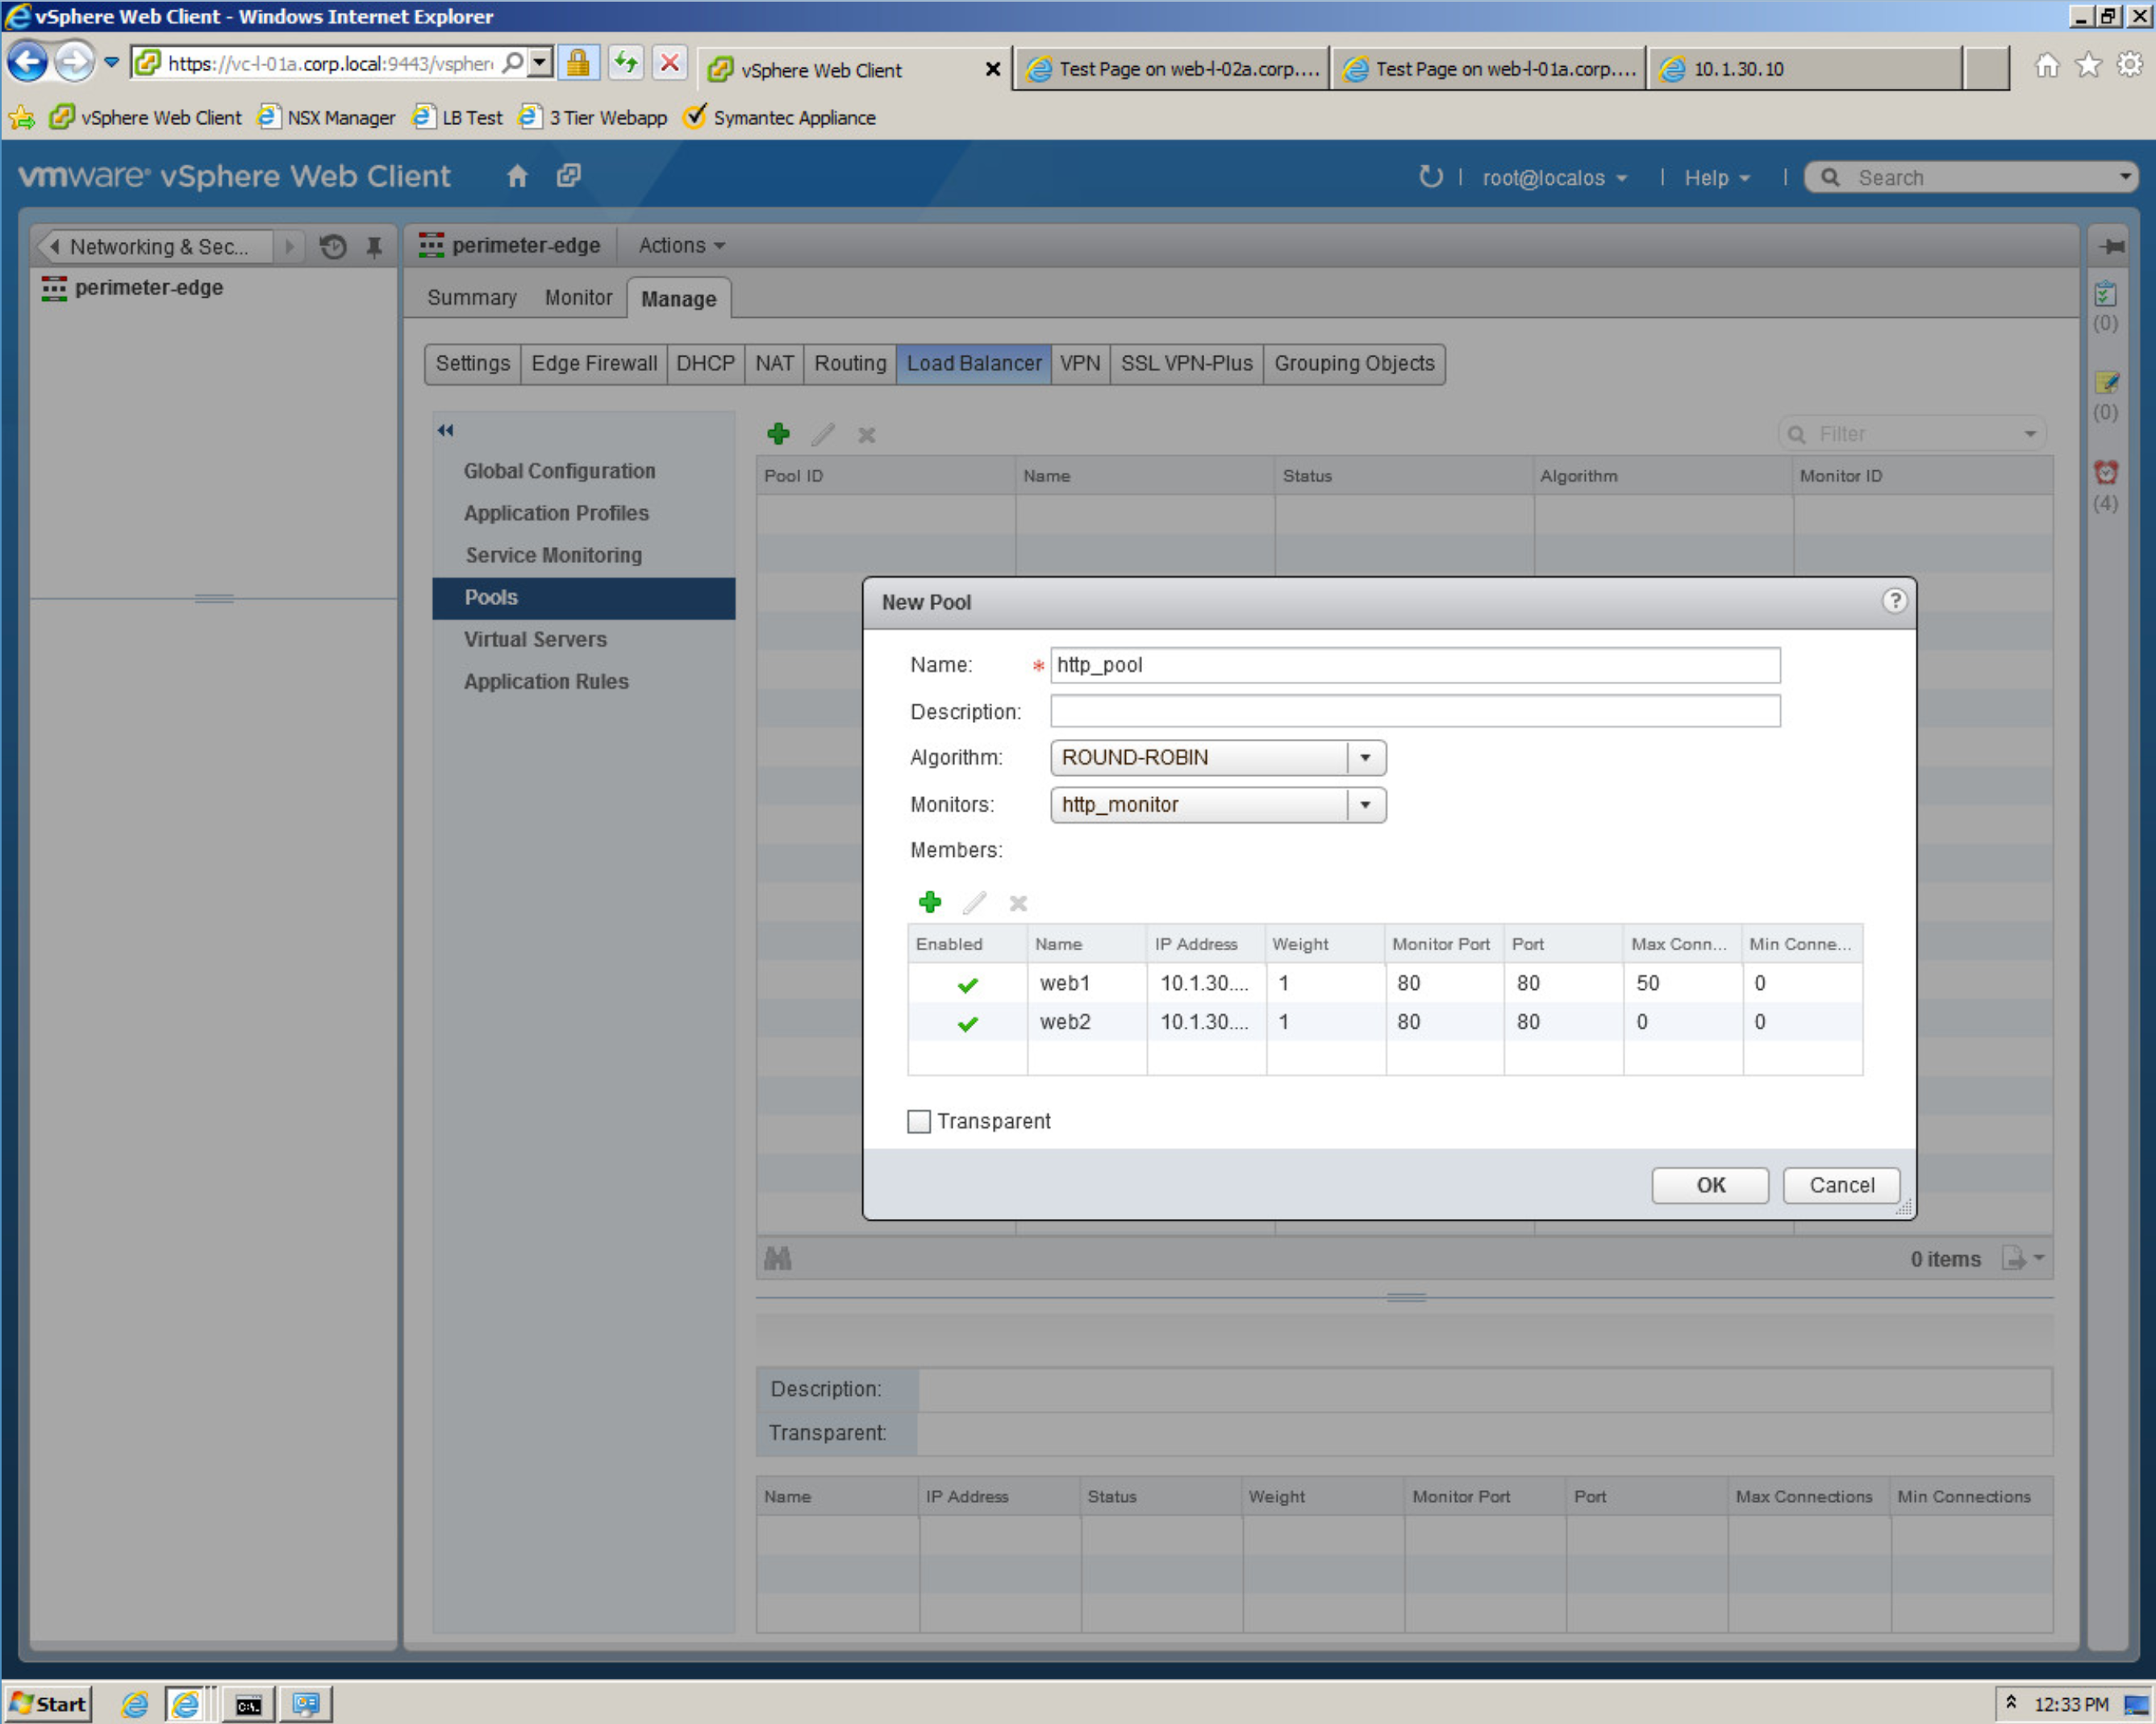Viewport: 2156px width, 1724px height.
Task: Click the alarms icon in the right sidebar
Action: [x=2105, y=473]
